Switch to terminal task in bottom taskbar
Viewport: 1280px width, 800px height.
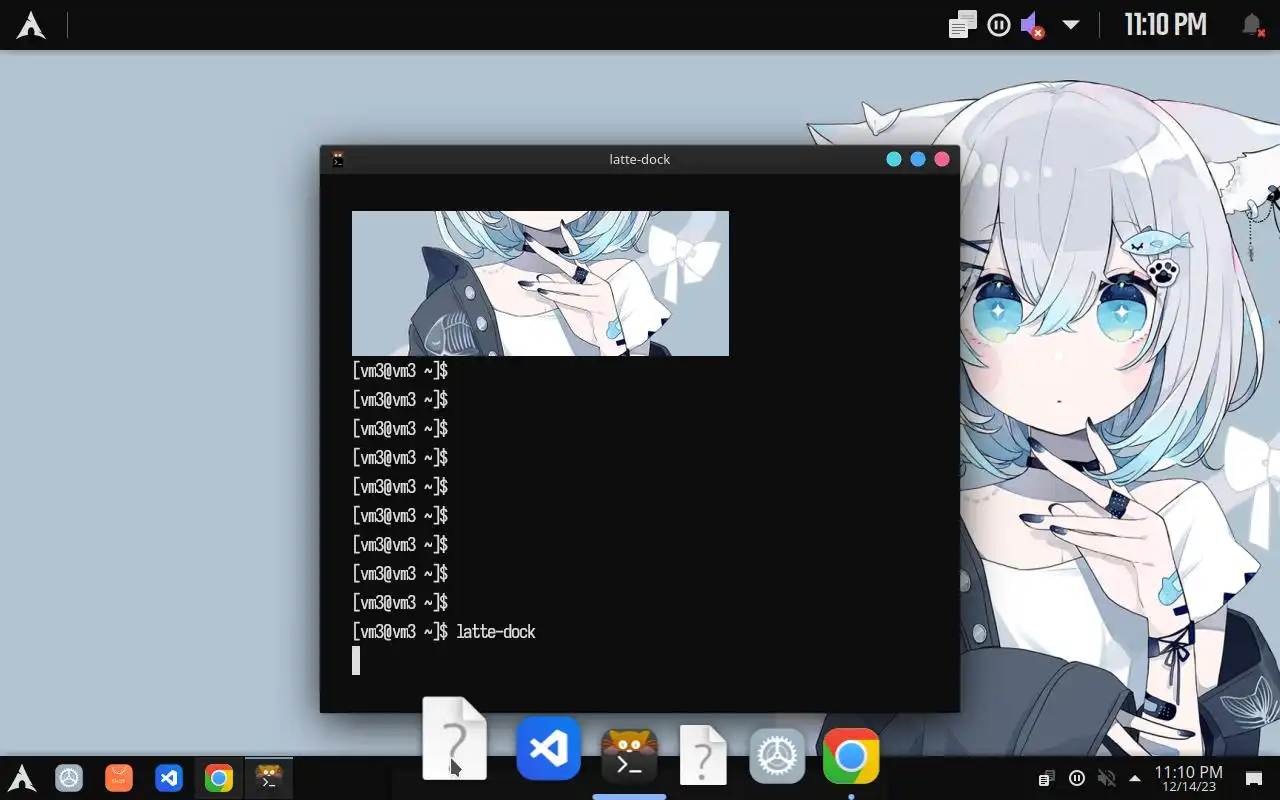click(269, 778)
